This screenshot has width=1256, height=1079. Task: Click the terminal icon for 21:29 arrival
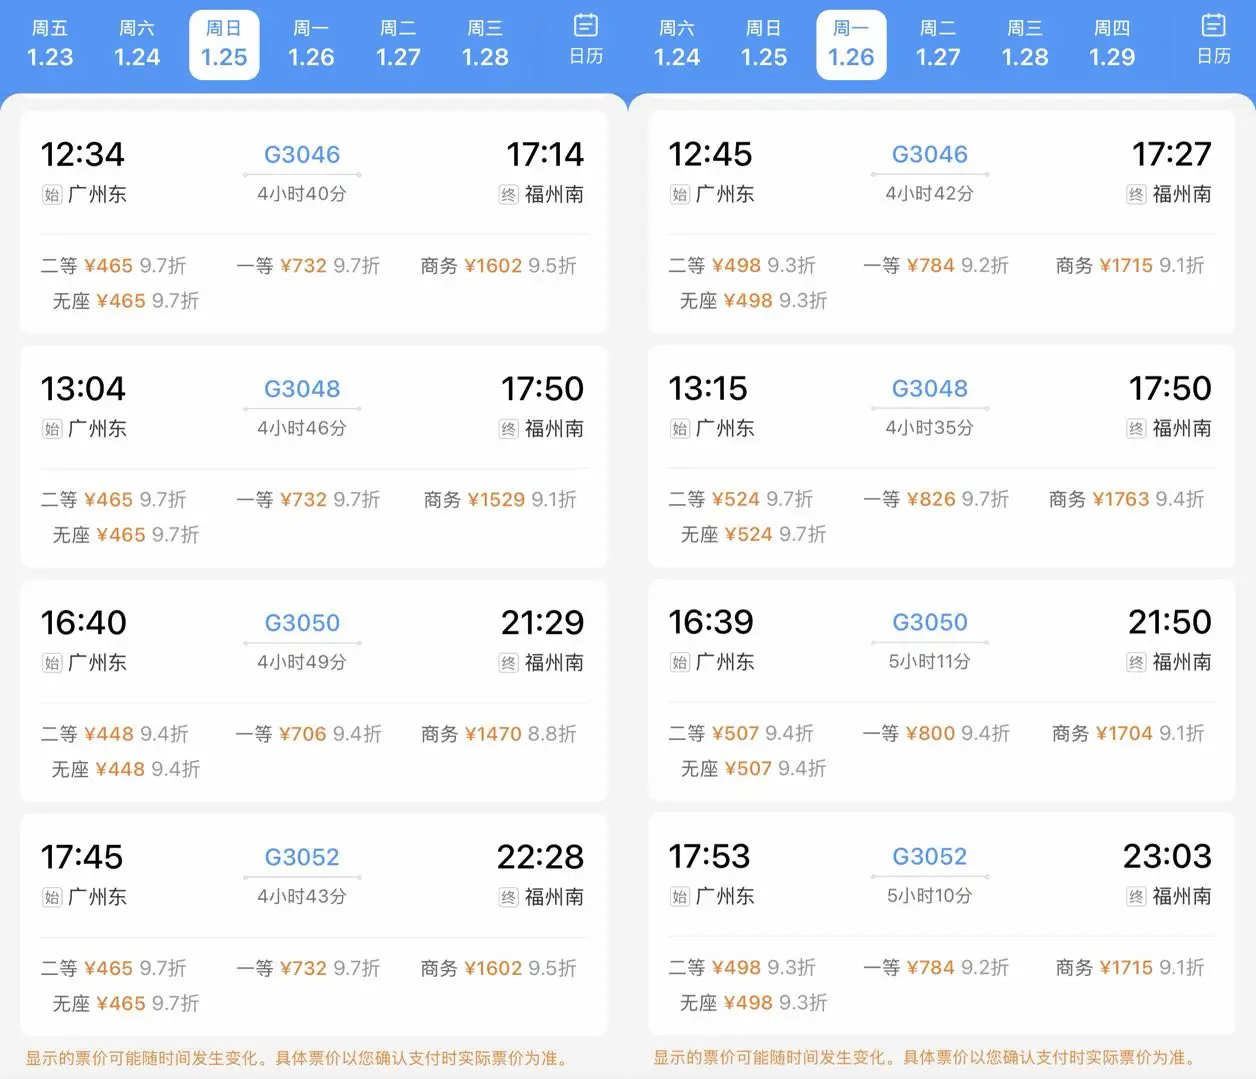(508, 663)
